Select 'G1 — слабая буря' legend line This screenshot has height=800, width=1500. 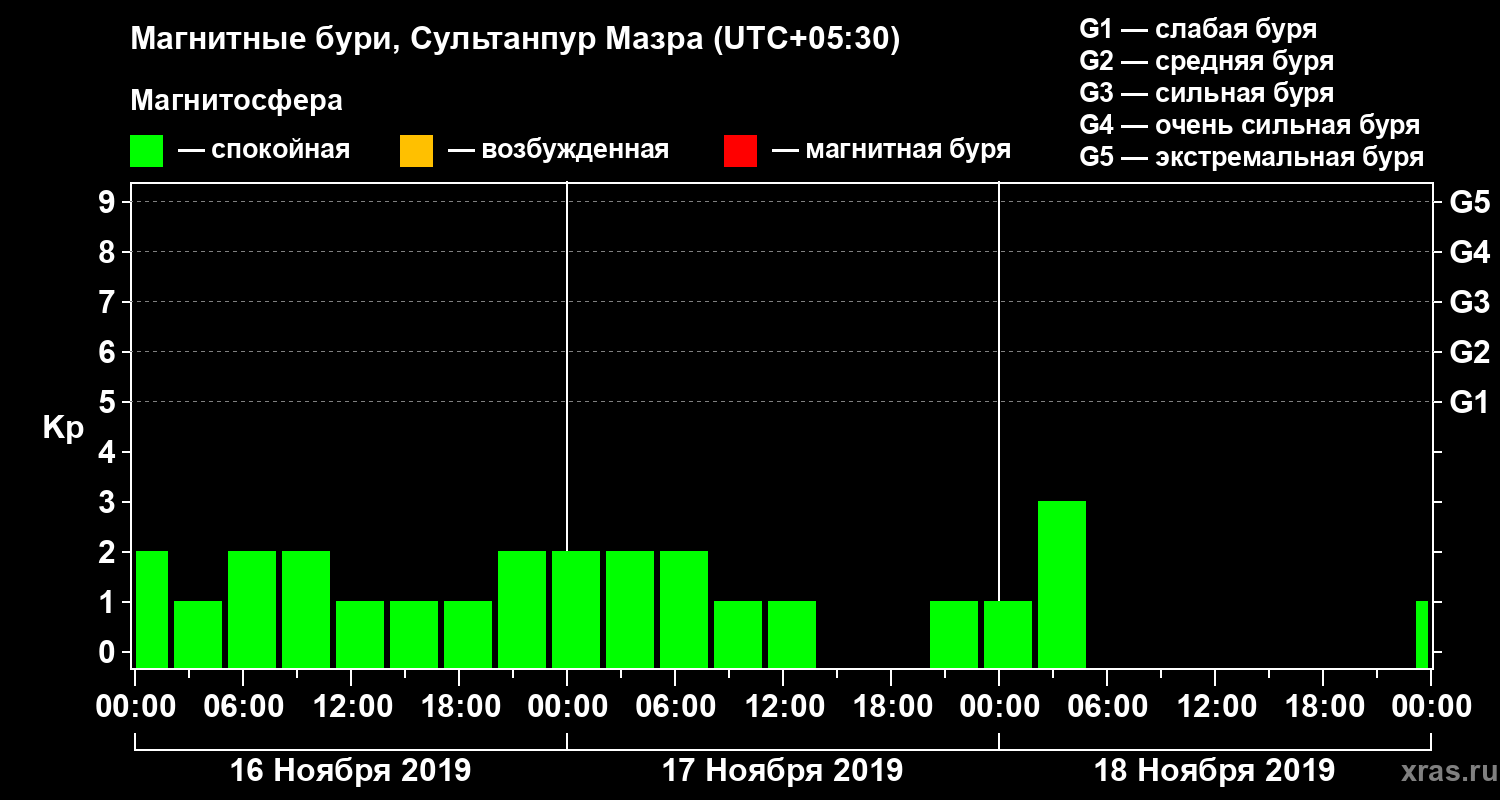click(x=1198, y=29)
